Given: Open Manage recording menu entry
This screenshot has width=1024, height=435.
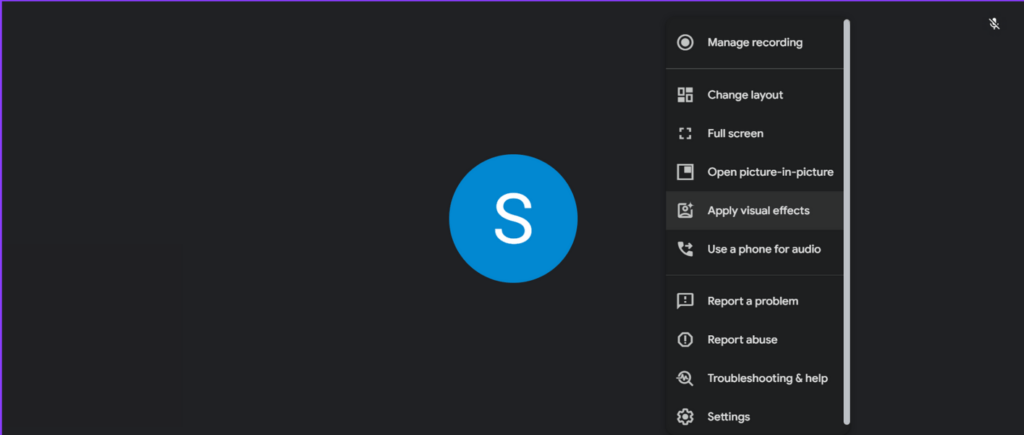Looking at the screenshot, I should click(754, 42).
